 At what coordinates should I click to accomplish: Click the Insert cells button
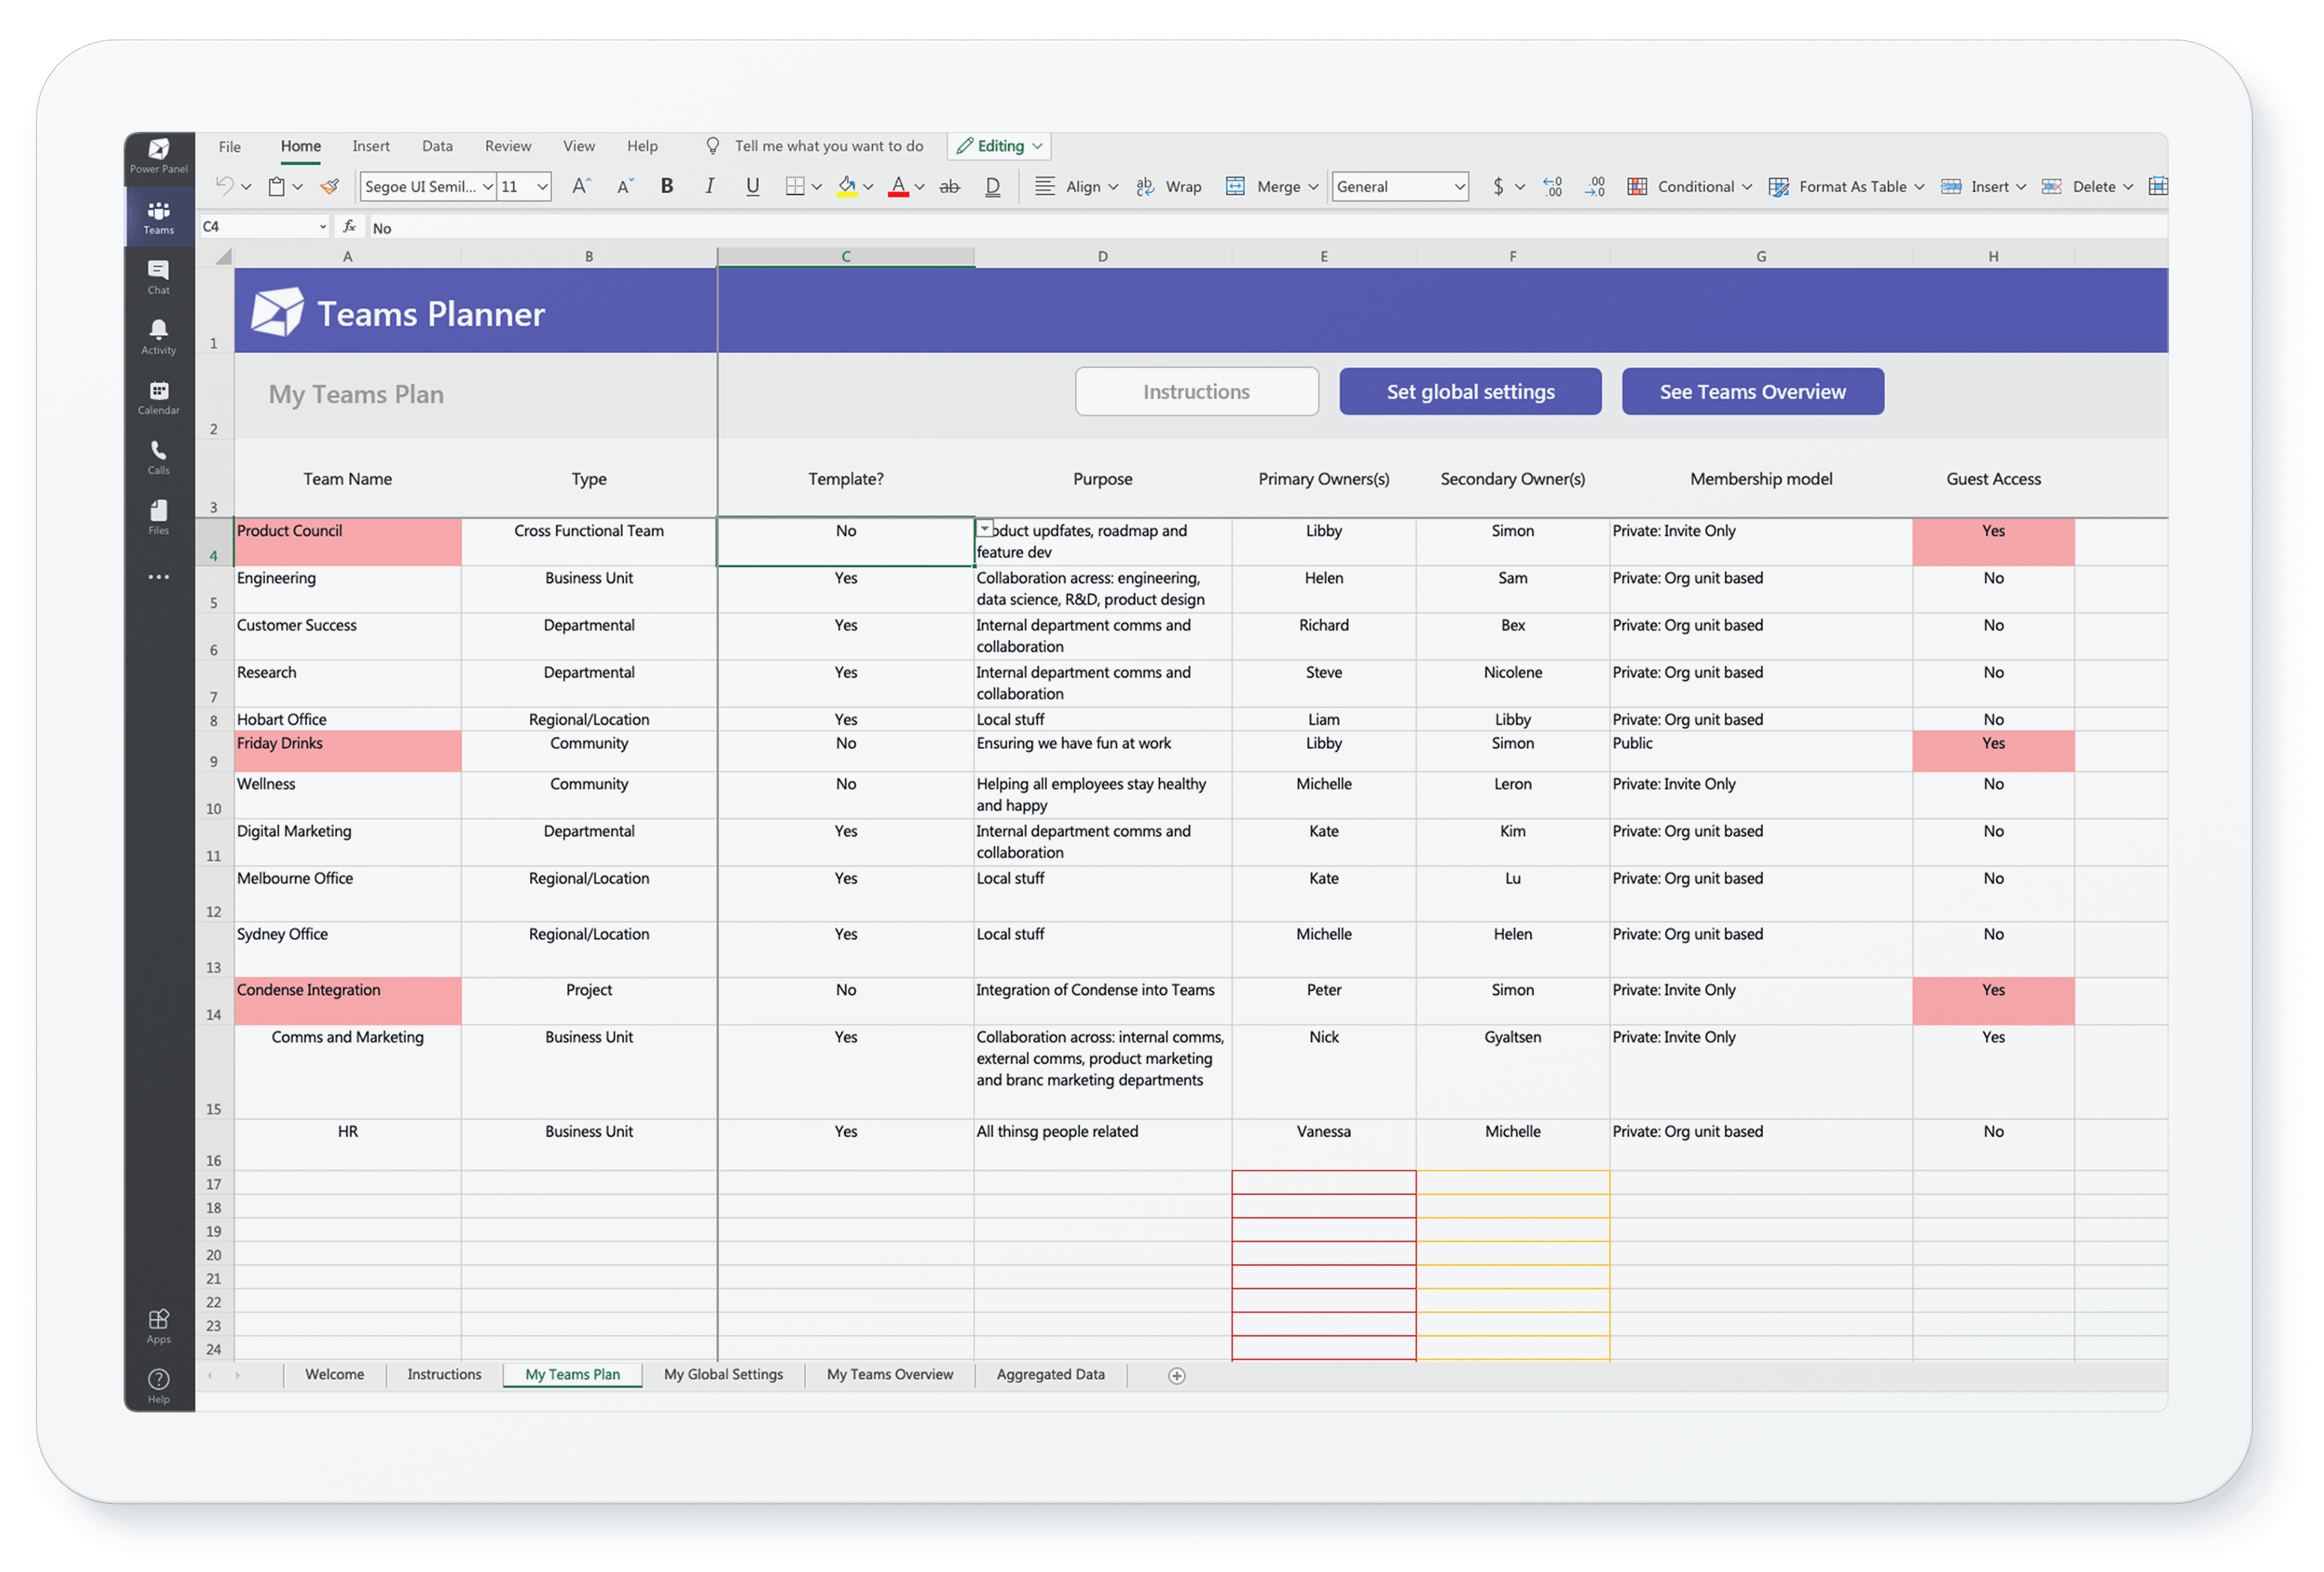(x=1982, y=186)
